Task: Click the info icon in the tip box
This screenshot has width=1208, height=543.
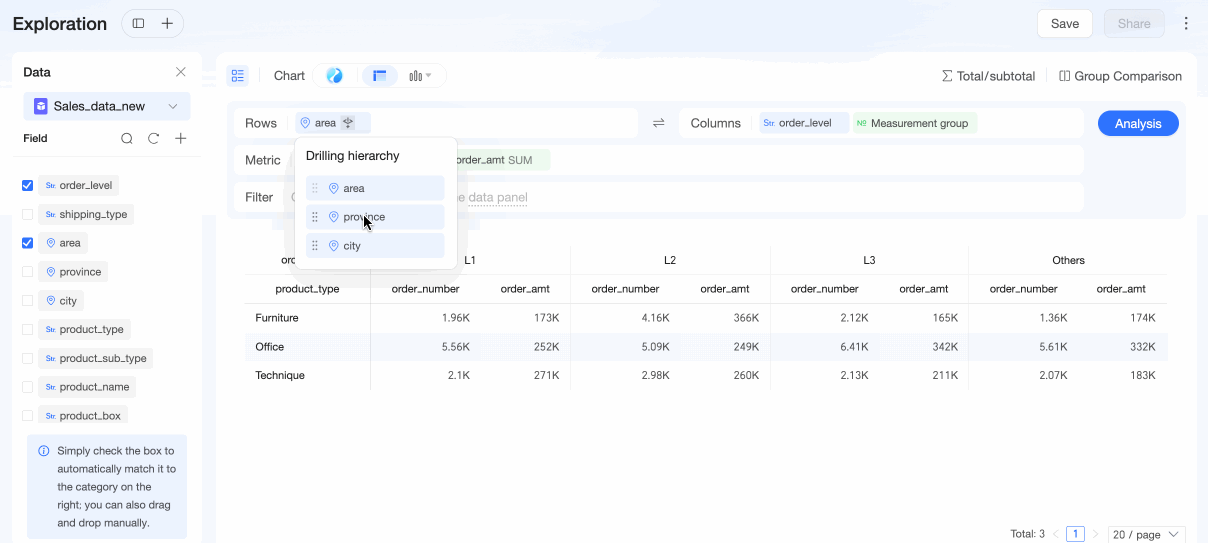Action: [44, 451]
